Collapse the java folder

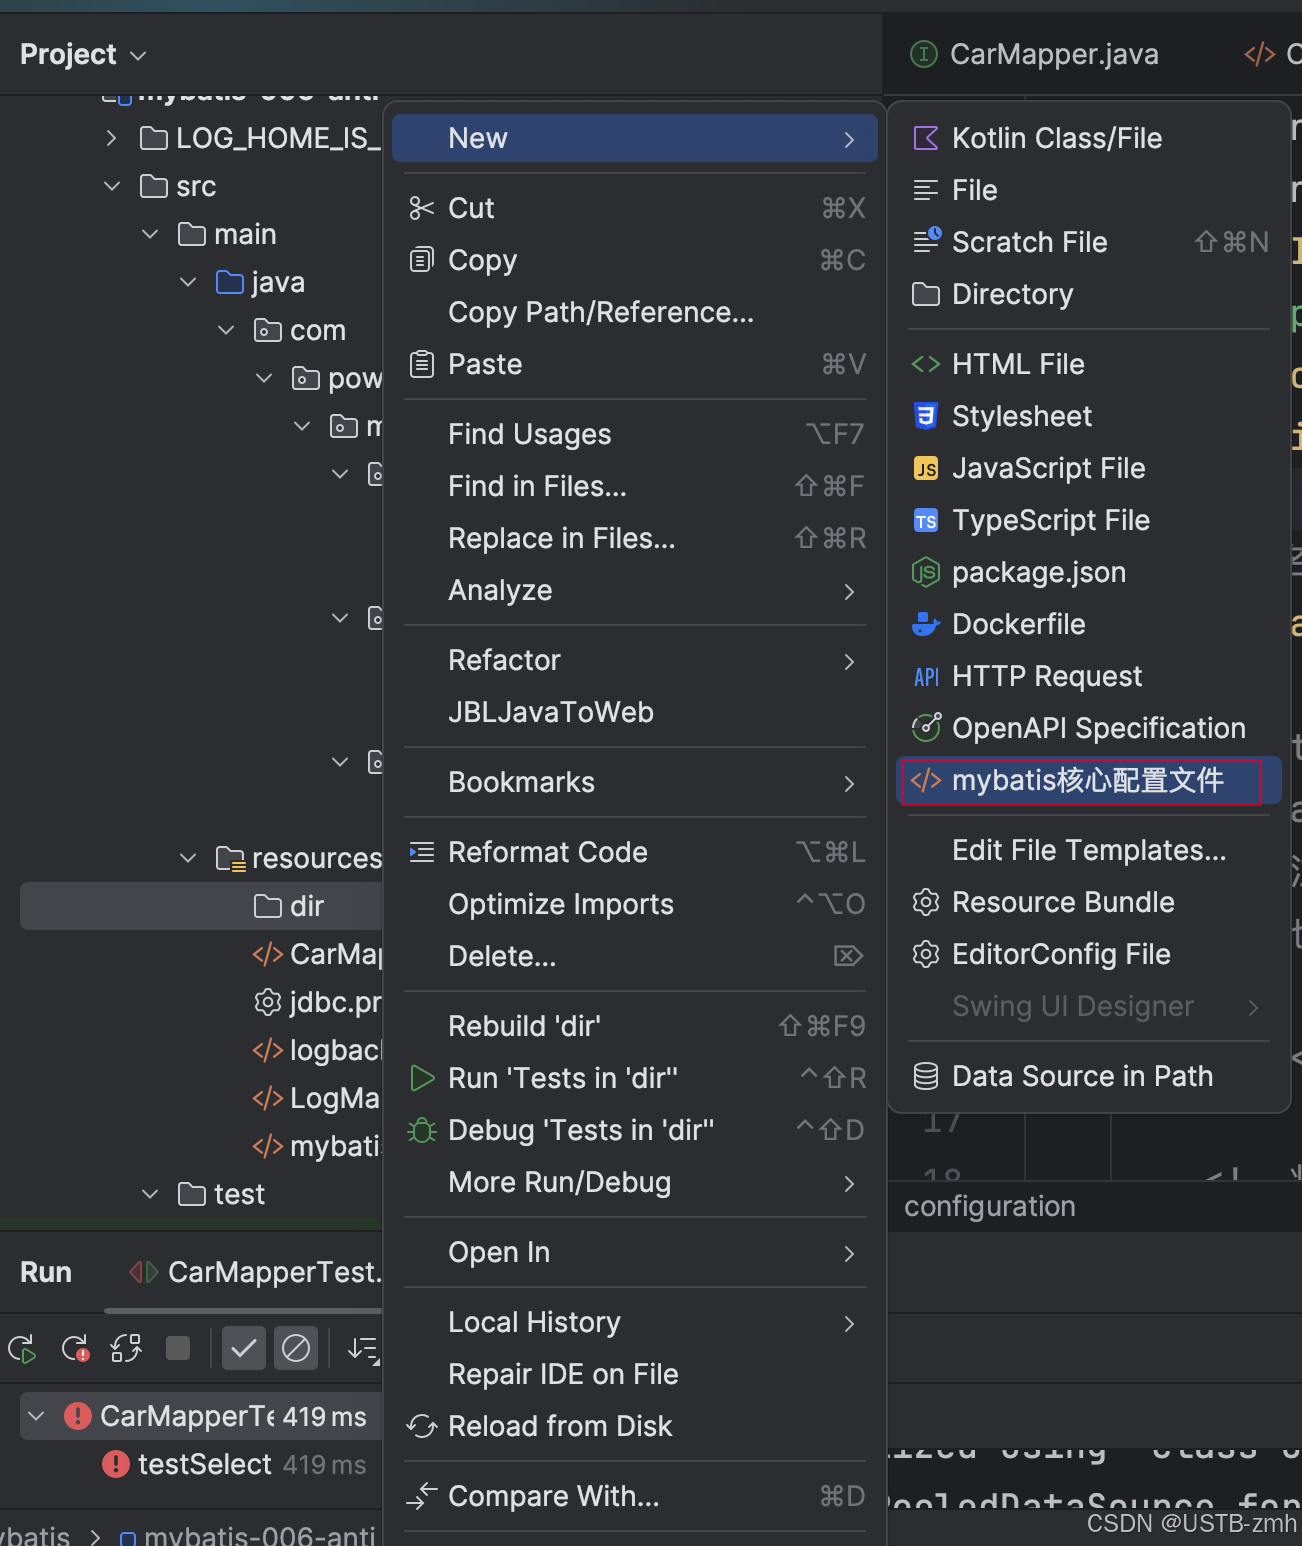188,282
